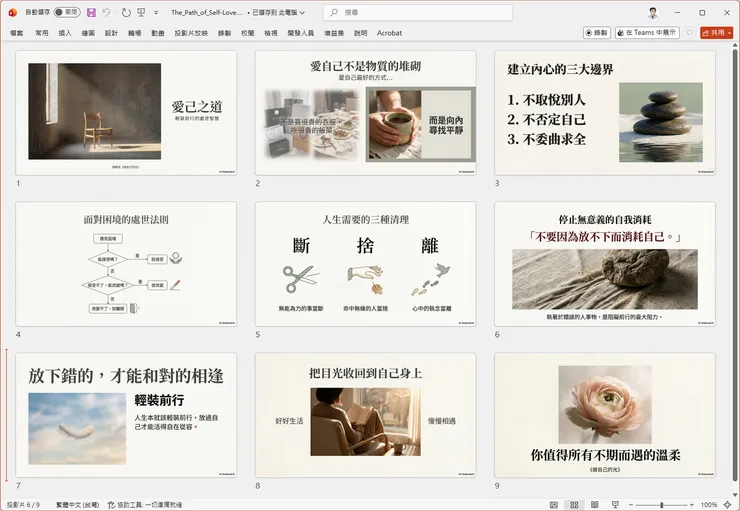This screenshot has width=740, height=511.
Task: Select slide 1 thumbnail 愛己之道
Action: [x=126, y=113]
